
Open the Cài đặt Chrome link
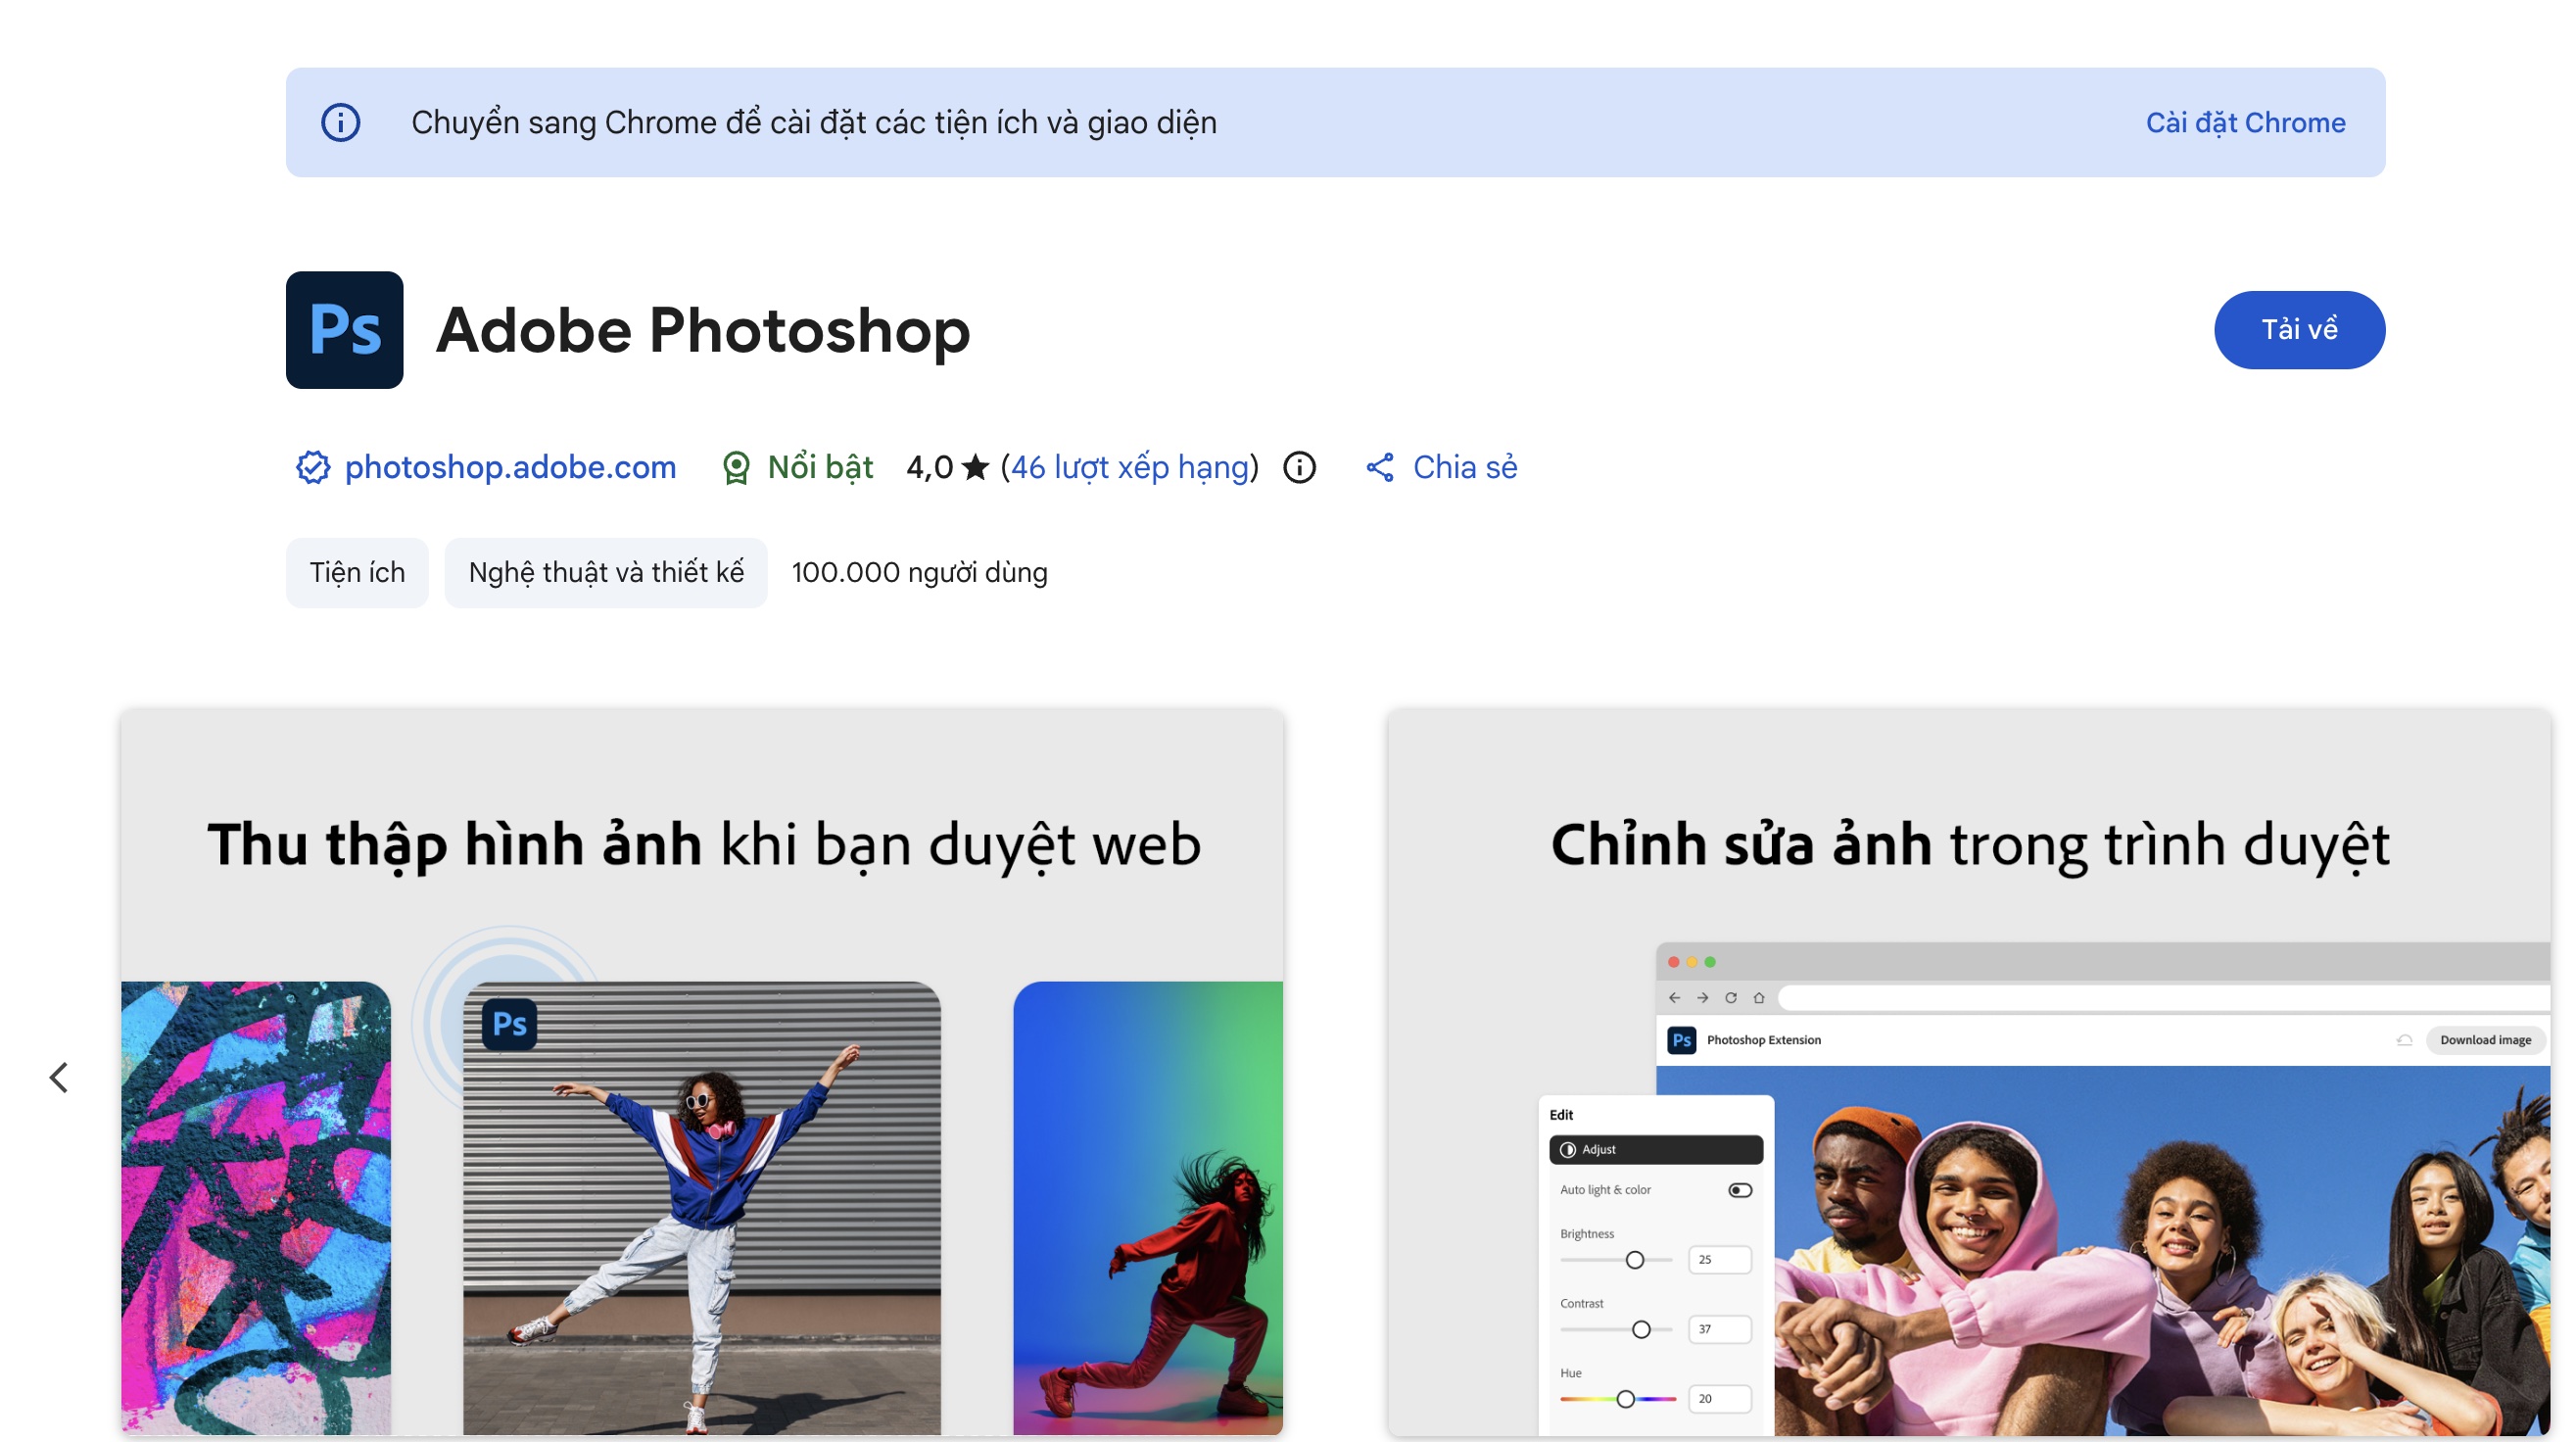(2245, 123)
